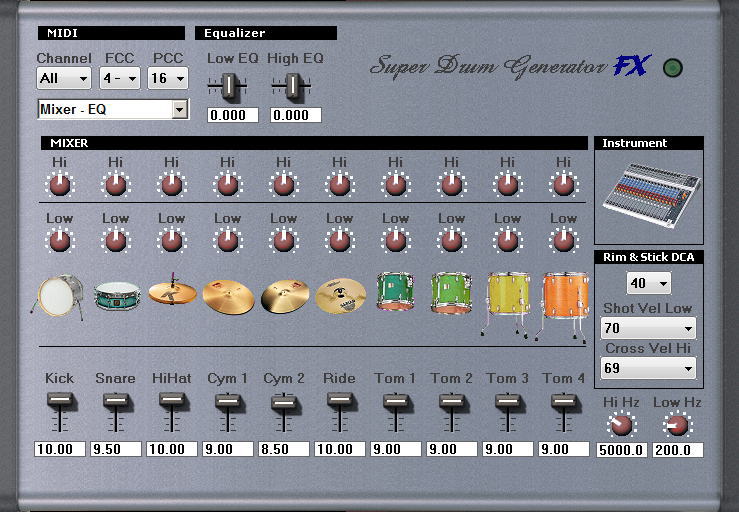Click the Ride channel Low knob
This screenshot has height=512, width=739.
pyautogui.click(x=339, y=240)
